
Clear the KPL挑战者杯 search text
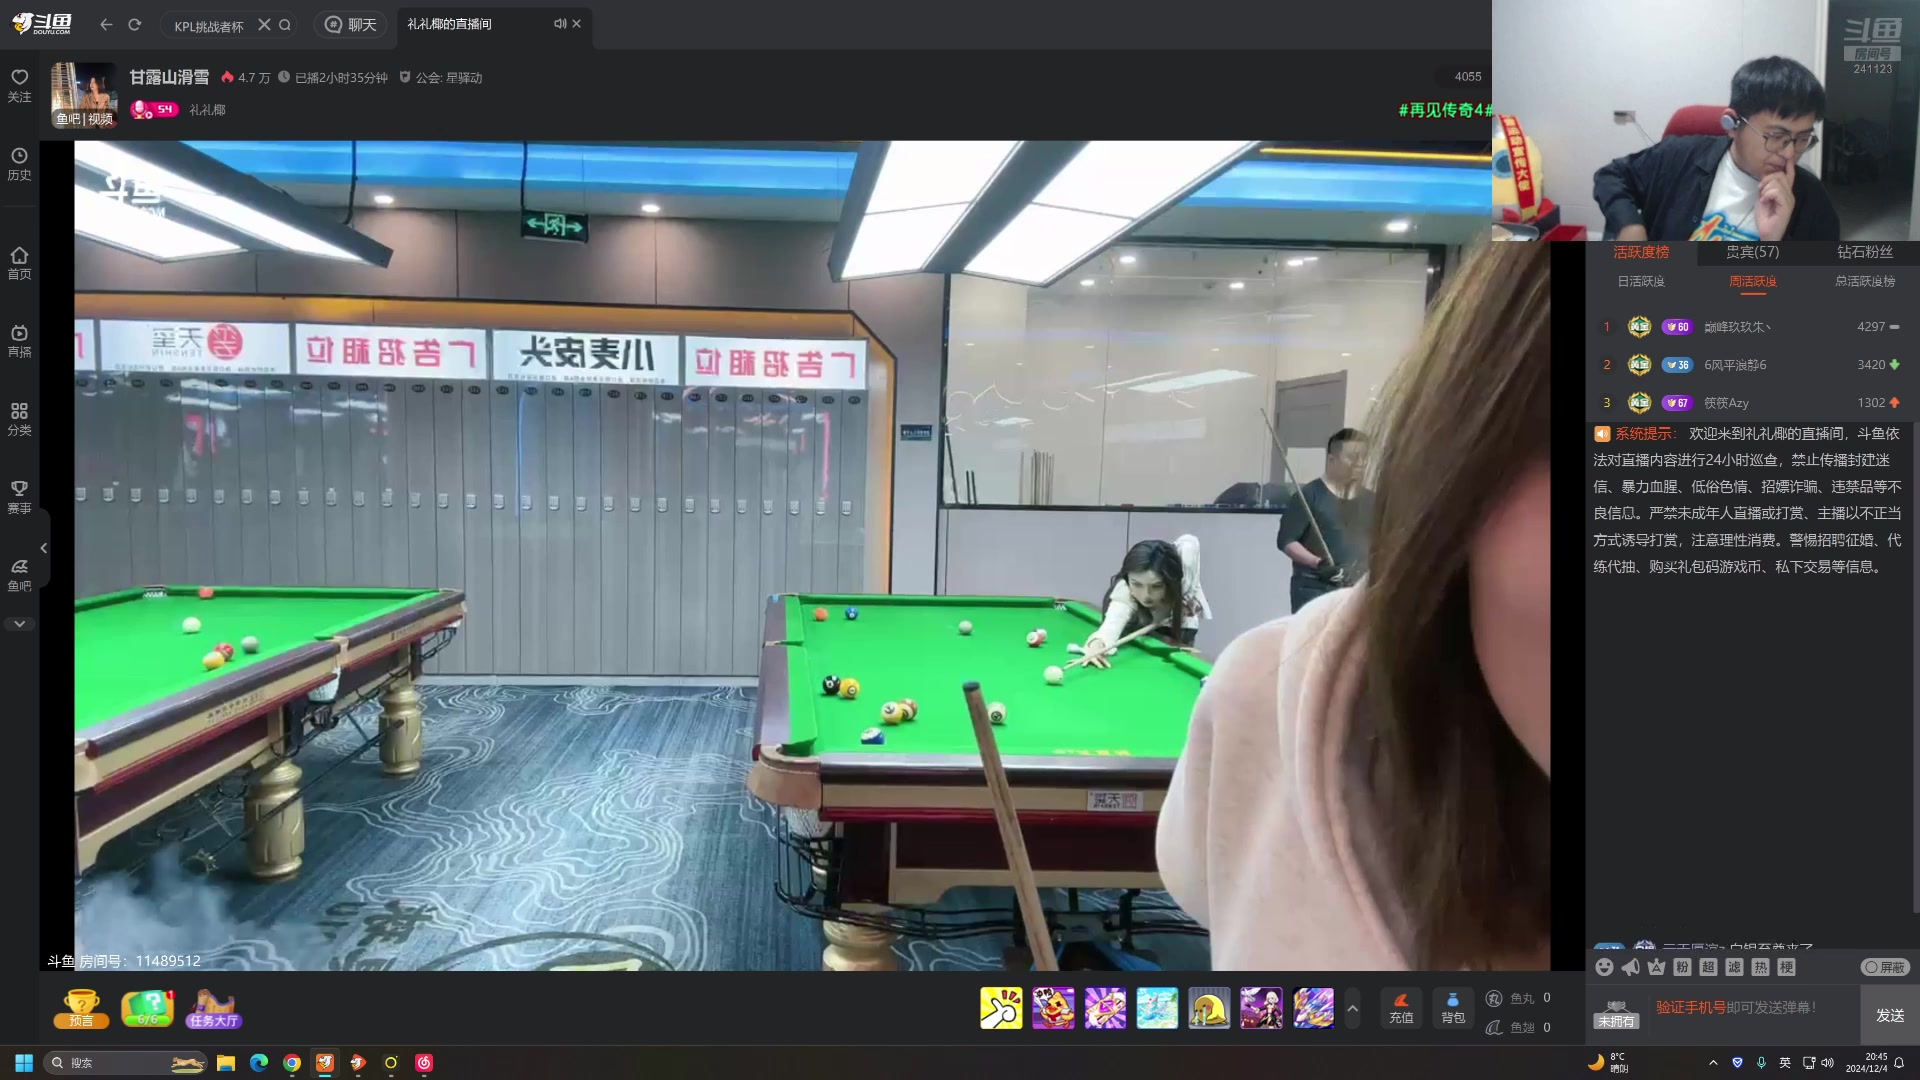tap(264, 25)
